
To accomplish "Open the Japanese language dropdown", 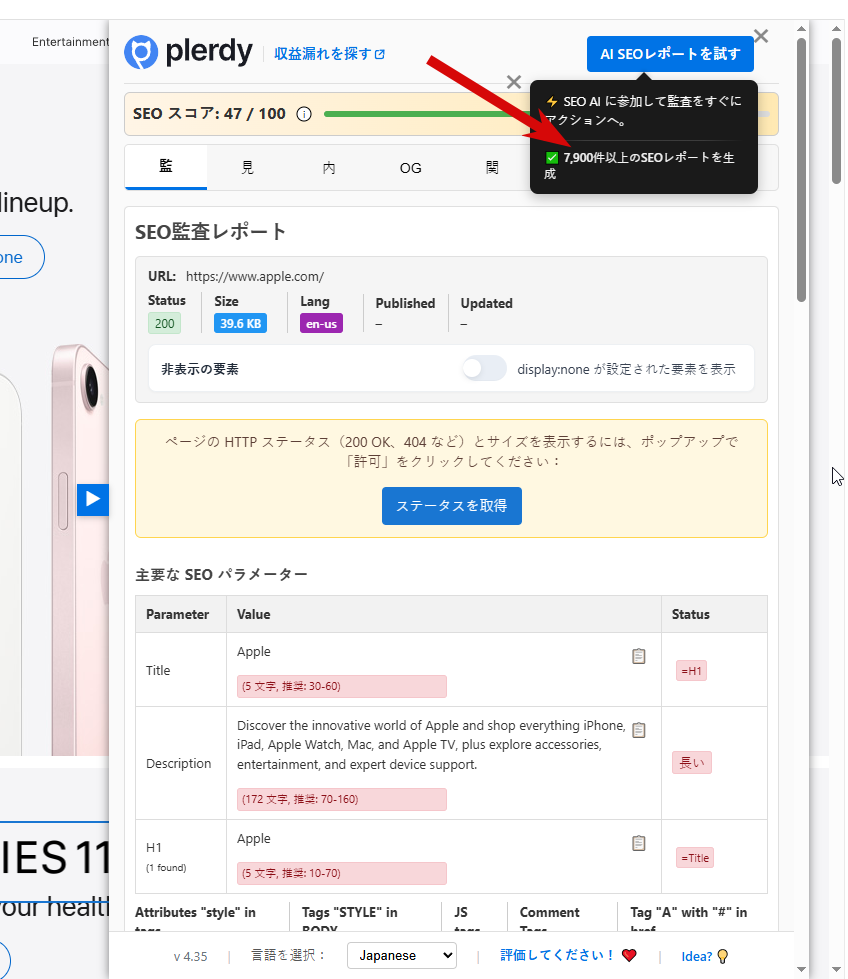I will point(402,955).
